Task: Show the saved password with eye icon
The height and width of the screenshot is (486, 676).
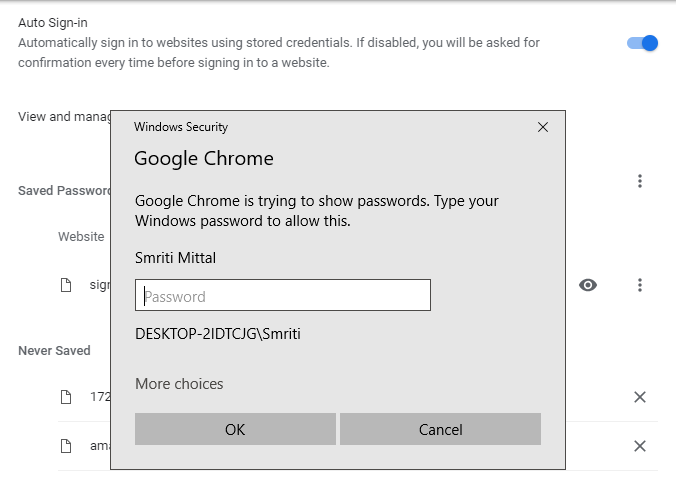Action: click(588, 285)
